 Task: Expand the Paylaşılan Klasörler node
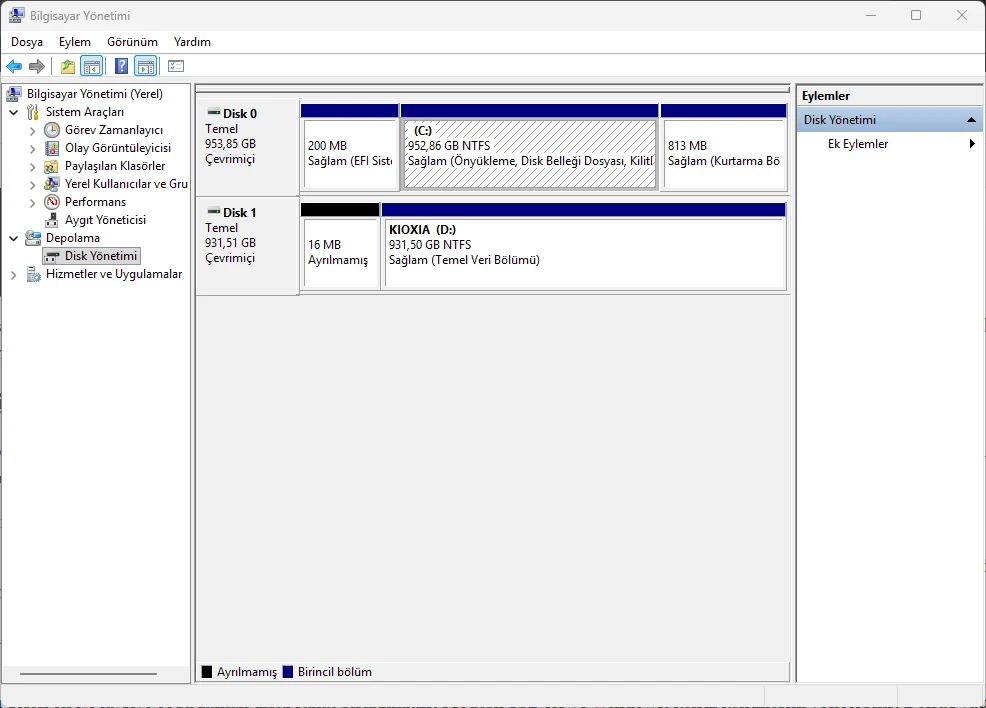tap(33, 167)
